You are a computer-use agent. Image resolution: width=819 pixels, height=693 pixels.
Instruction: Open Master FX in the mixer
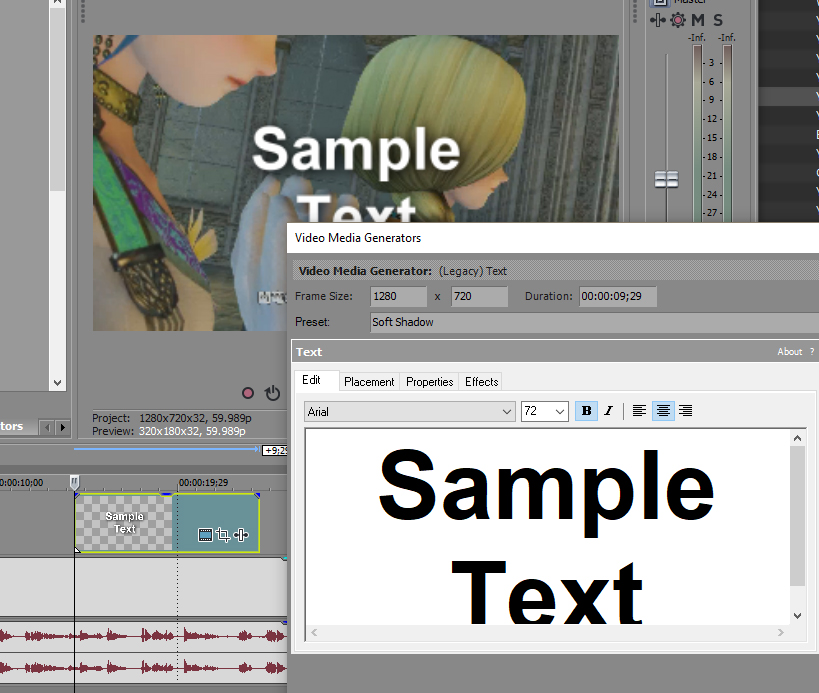point(658,20)
